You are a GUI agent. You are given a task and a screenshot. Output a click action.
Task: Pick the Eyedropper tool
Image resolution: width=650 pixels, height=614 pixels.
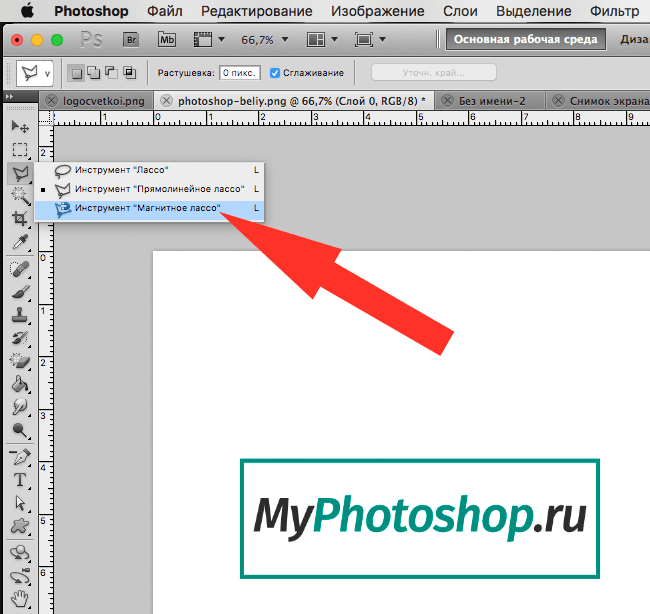point(19,243)
